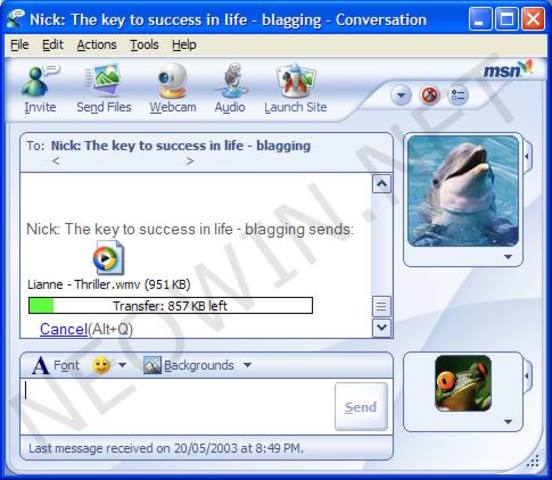
Task: Open the emoticon dropdown arrow
Action: (x=122, y=365)
